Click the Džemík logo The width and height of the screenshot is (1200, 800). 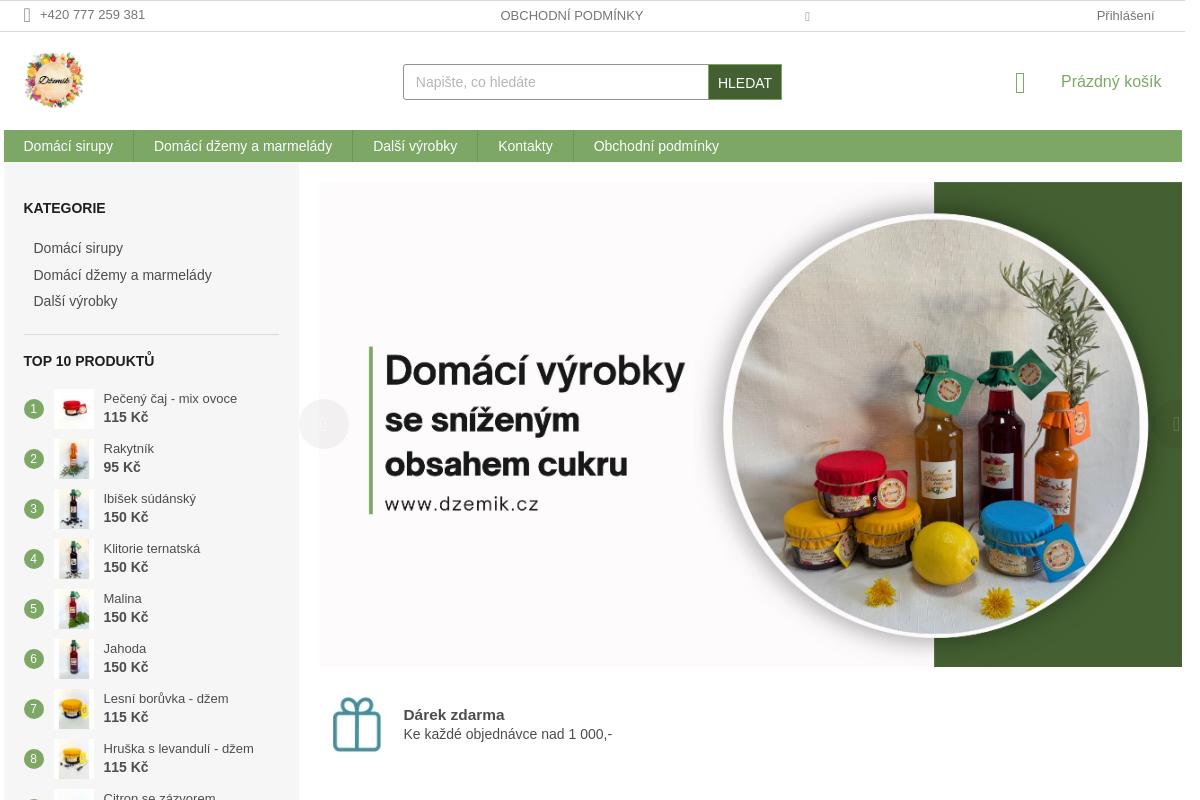(54, 80)
